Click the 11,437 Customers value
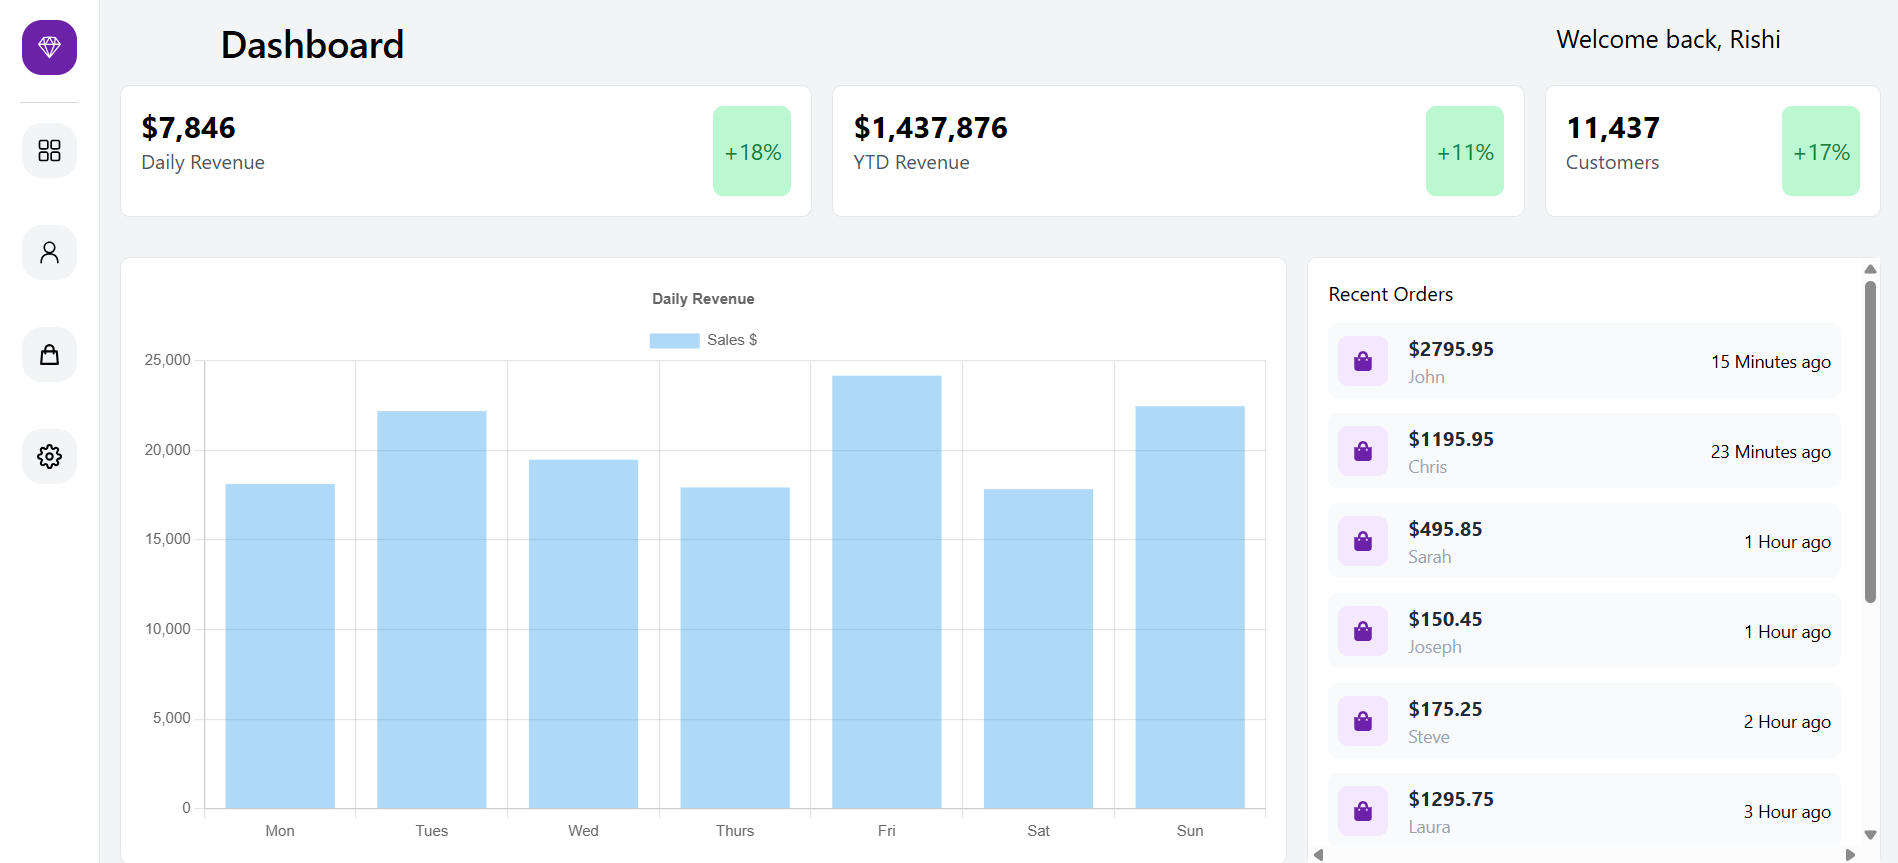The height and width of the screenshot is (863, 1898). (x=1613, y=128)
